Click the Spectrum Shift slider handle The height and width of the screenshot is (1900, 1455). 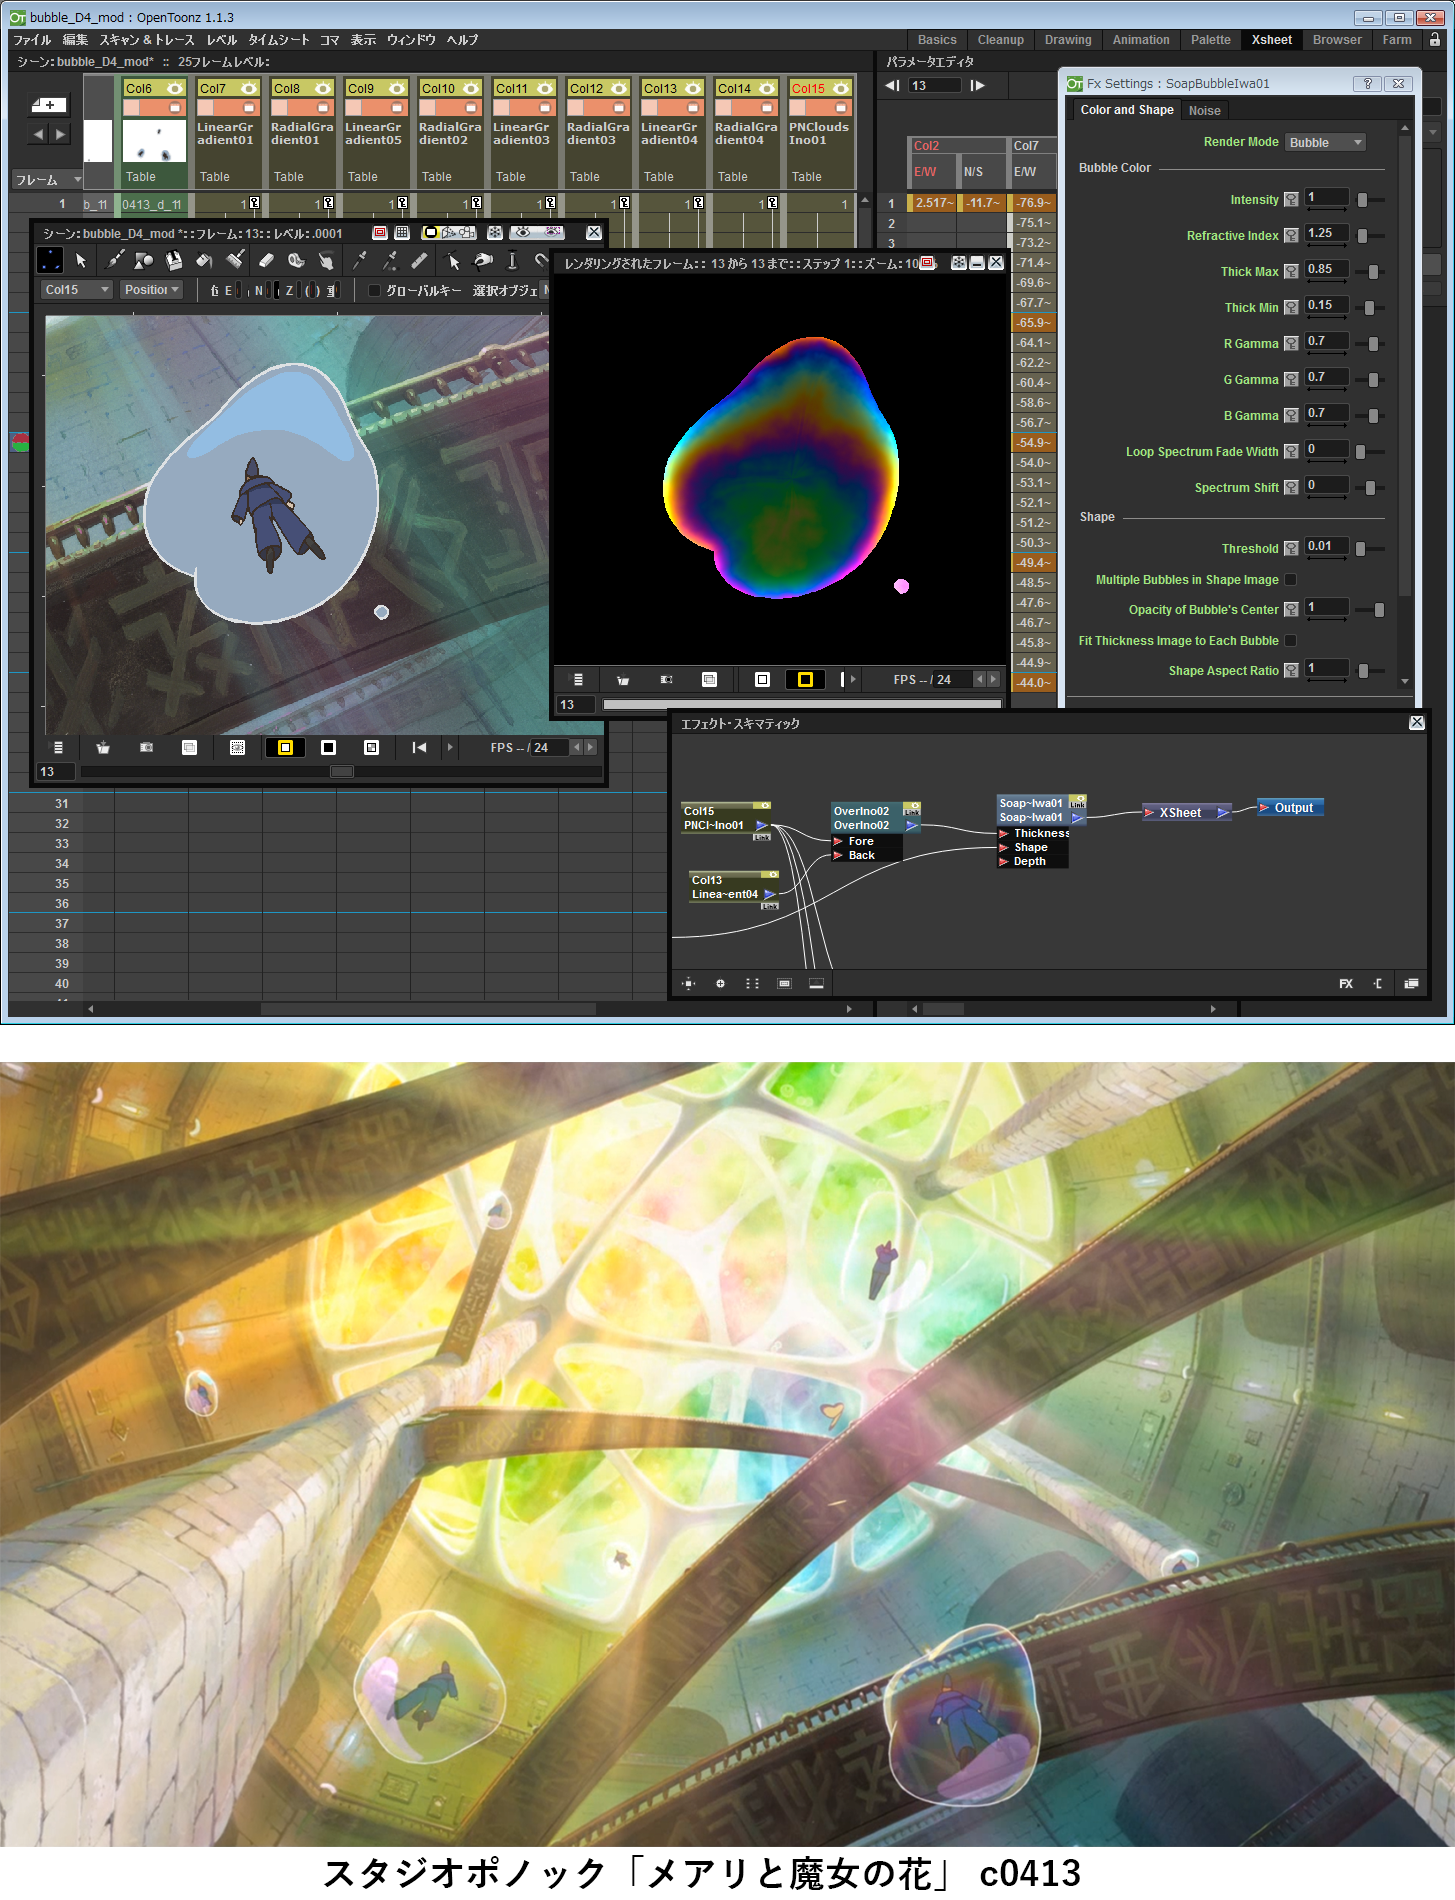1370,488
